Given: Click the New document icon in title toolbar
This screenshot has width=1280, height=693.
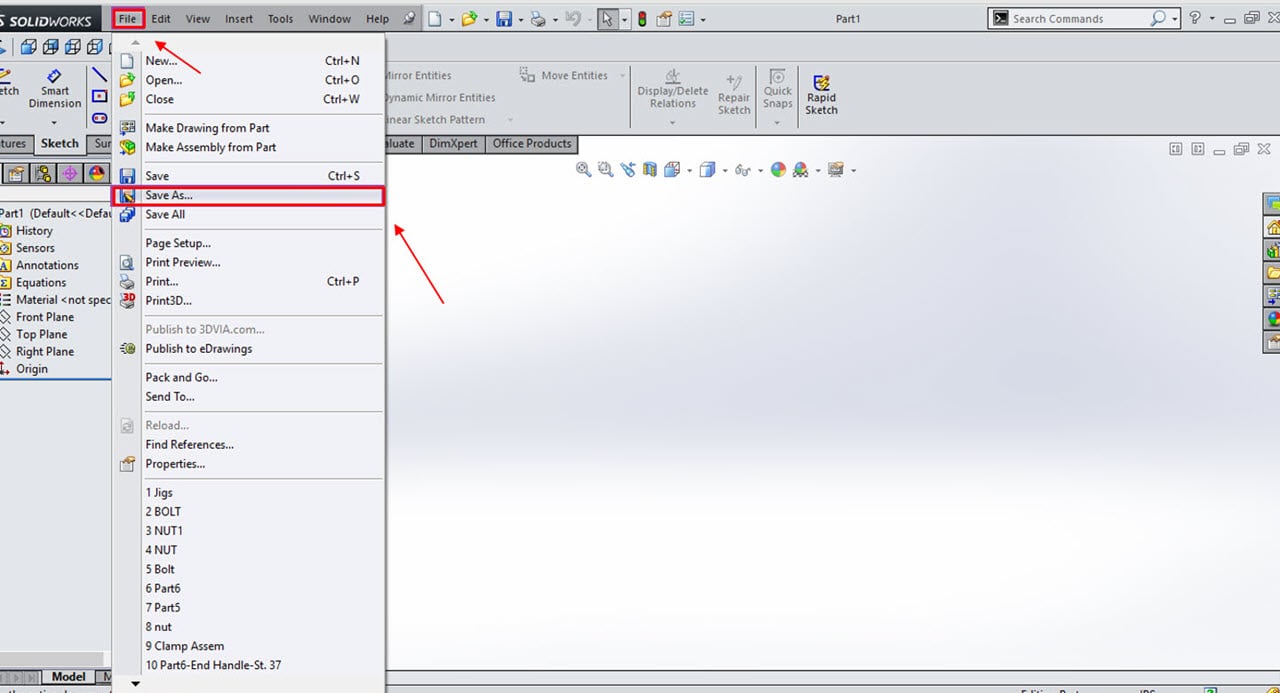Looking at the screenshot, I should tap(435, 19).
